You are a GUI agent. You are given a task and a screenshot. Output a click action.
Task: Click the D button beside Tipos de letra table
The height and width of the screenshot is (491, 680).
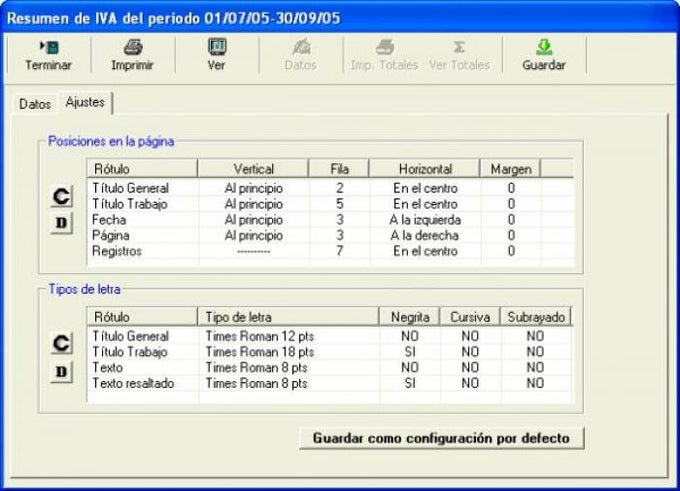coord(61,372)
